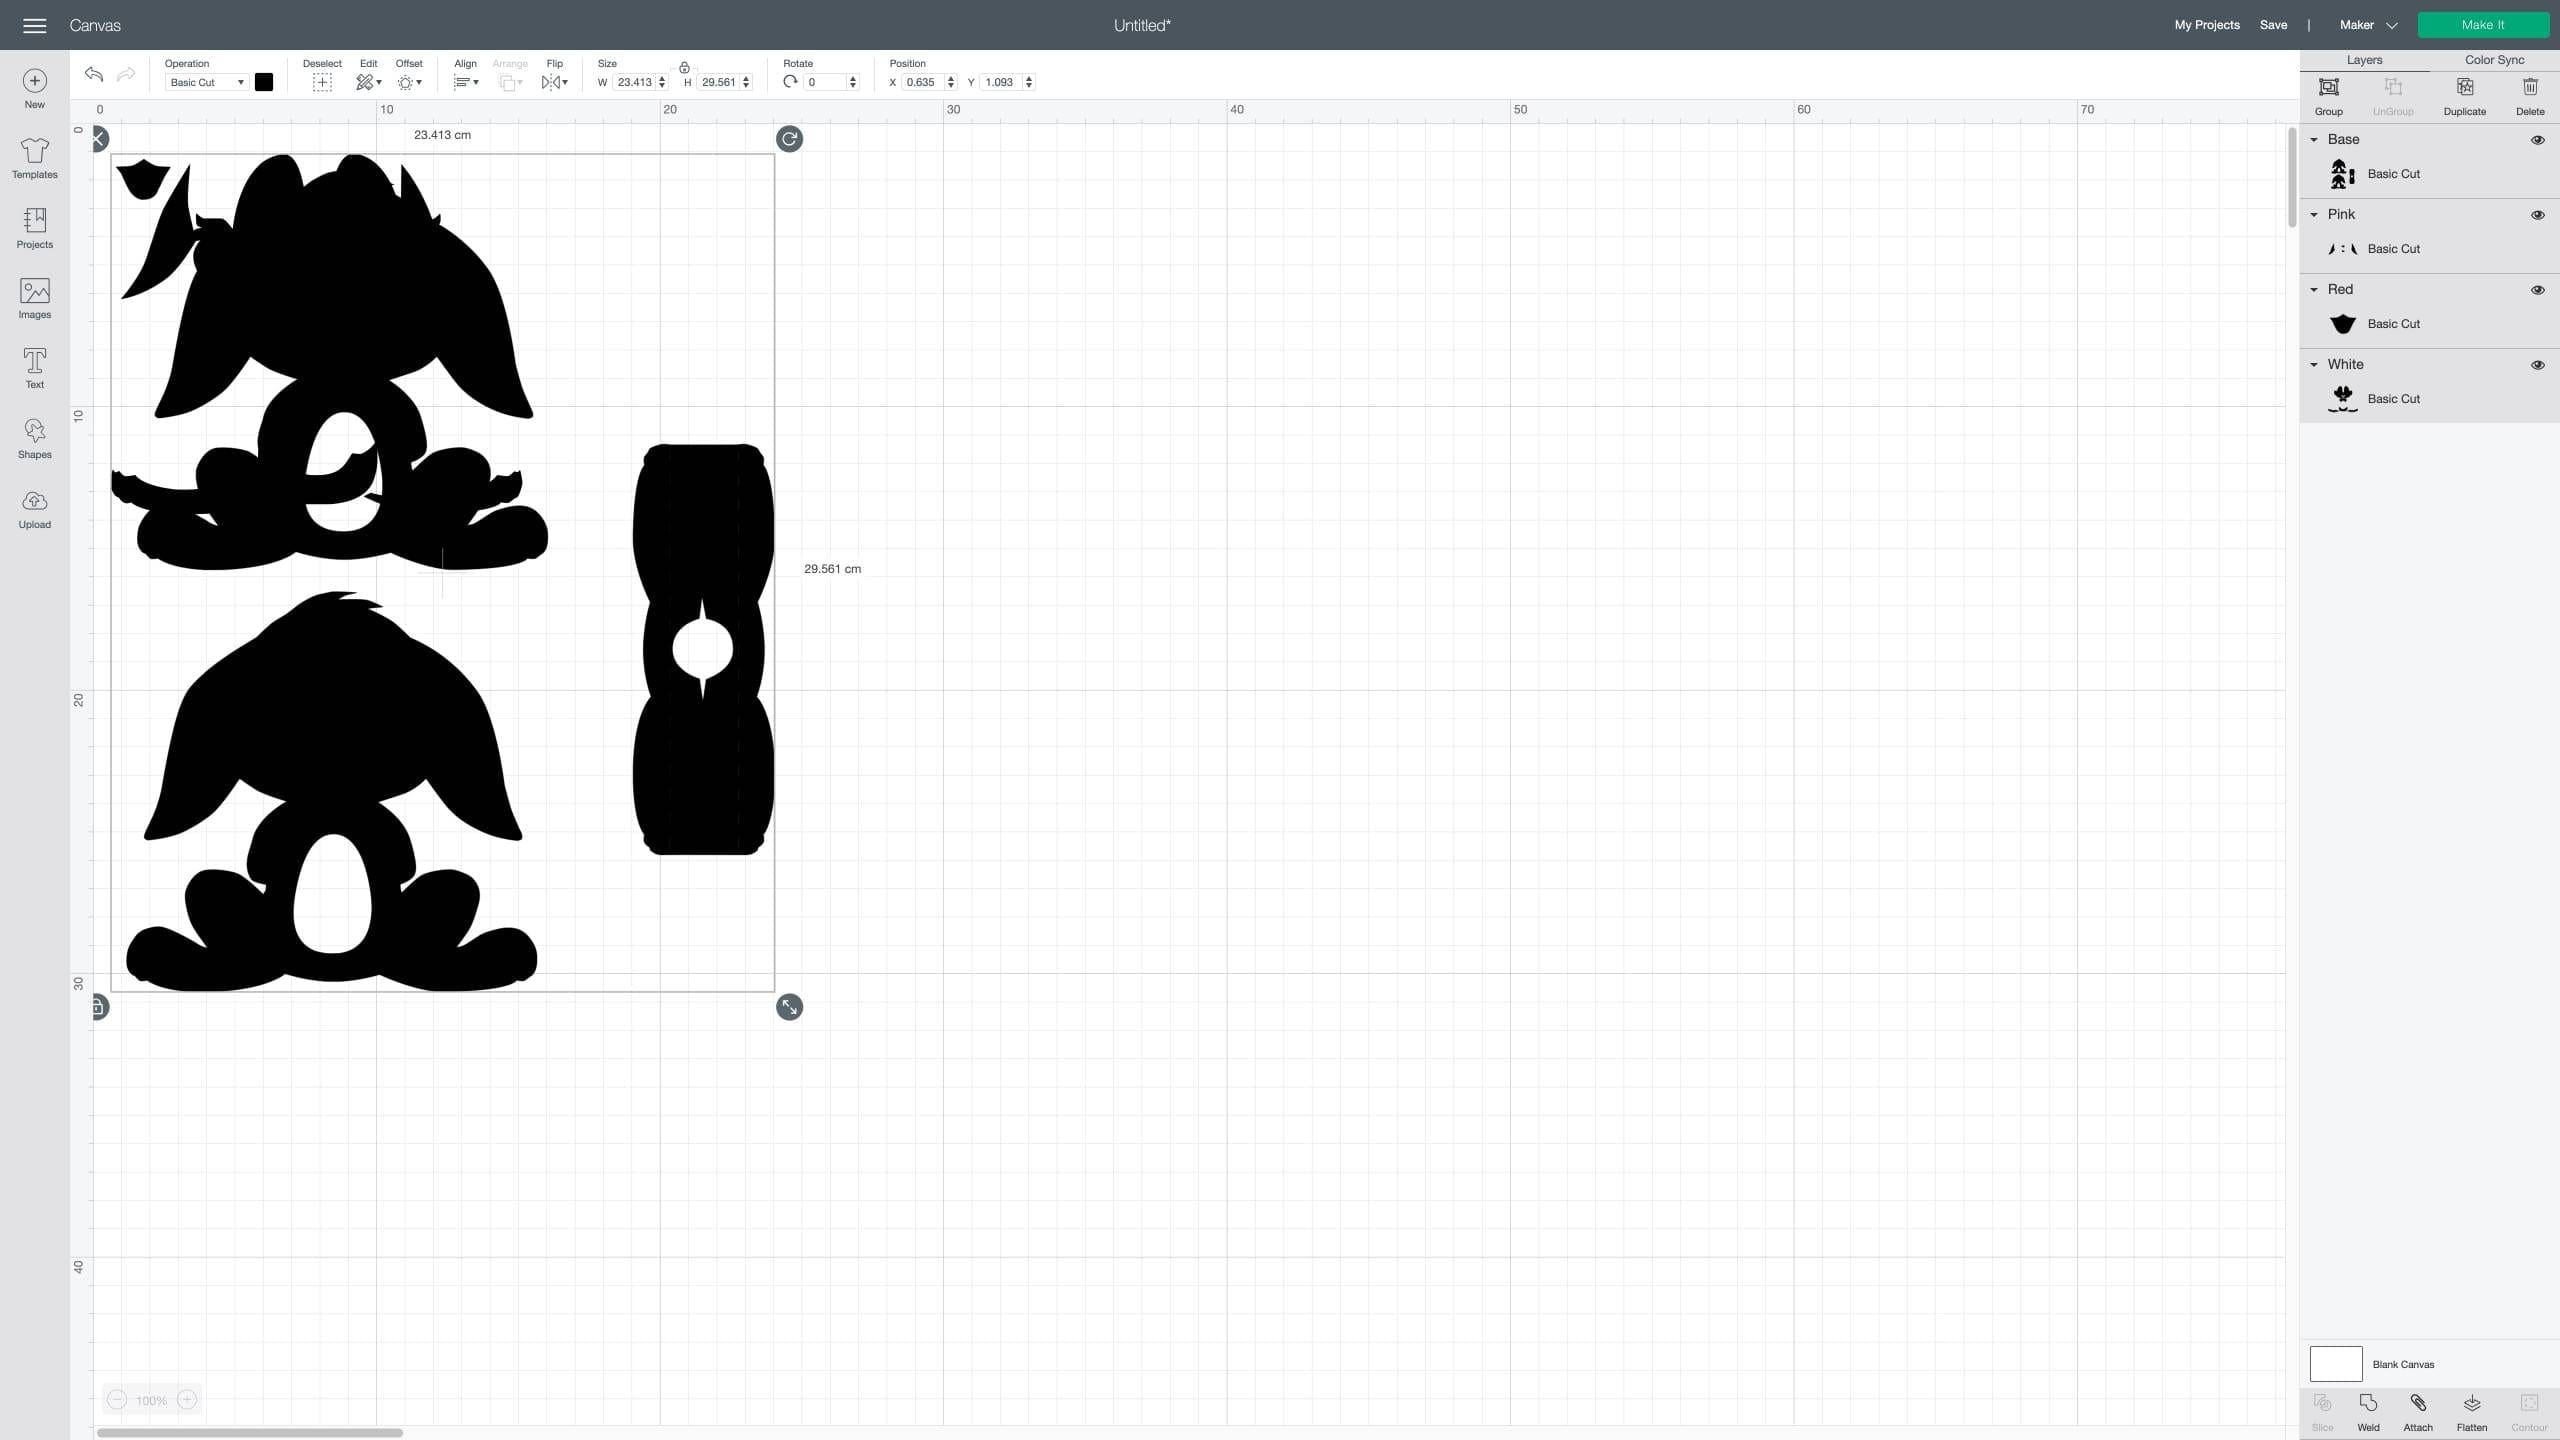
Task: Zoom out of the canvas
Action: click(x=117, y=1400)
